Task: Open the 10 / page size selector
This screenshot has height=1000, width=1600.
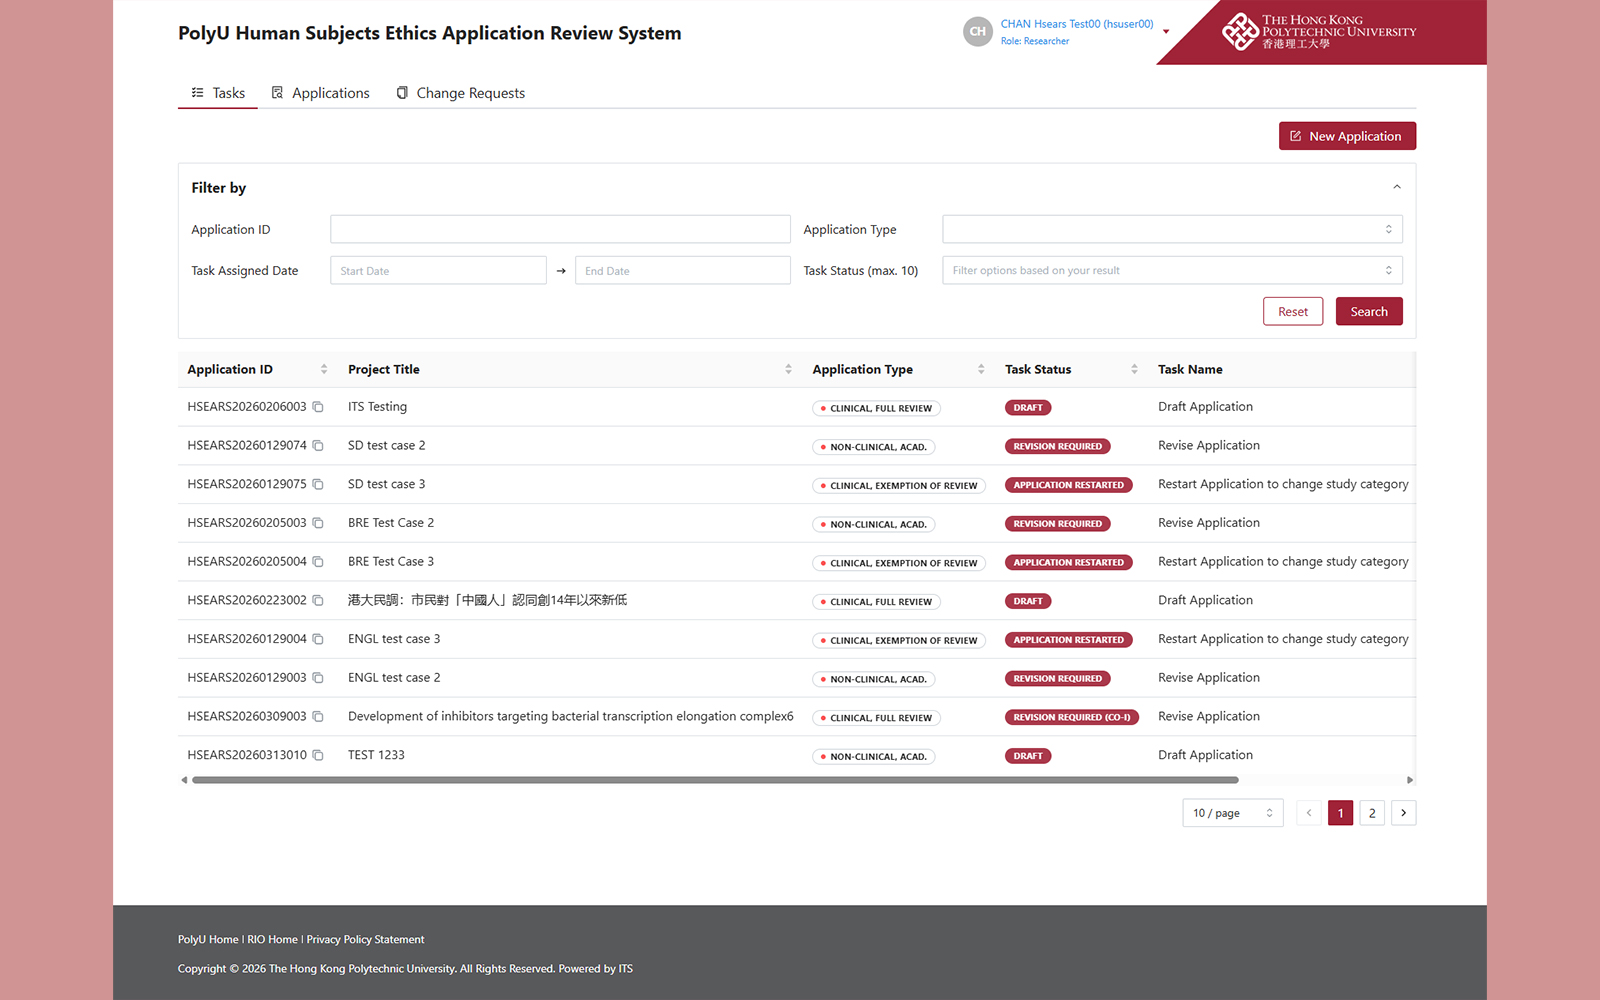Action: coord(1232,813)
